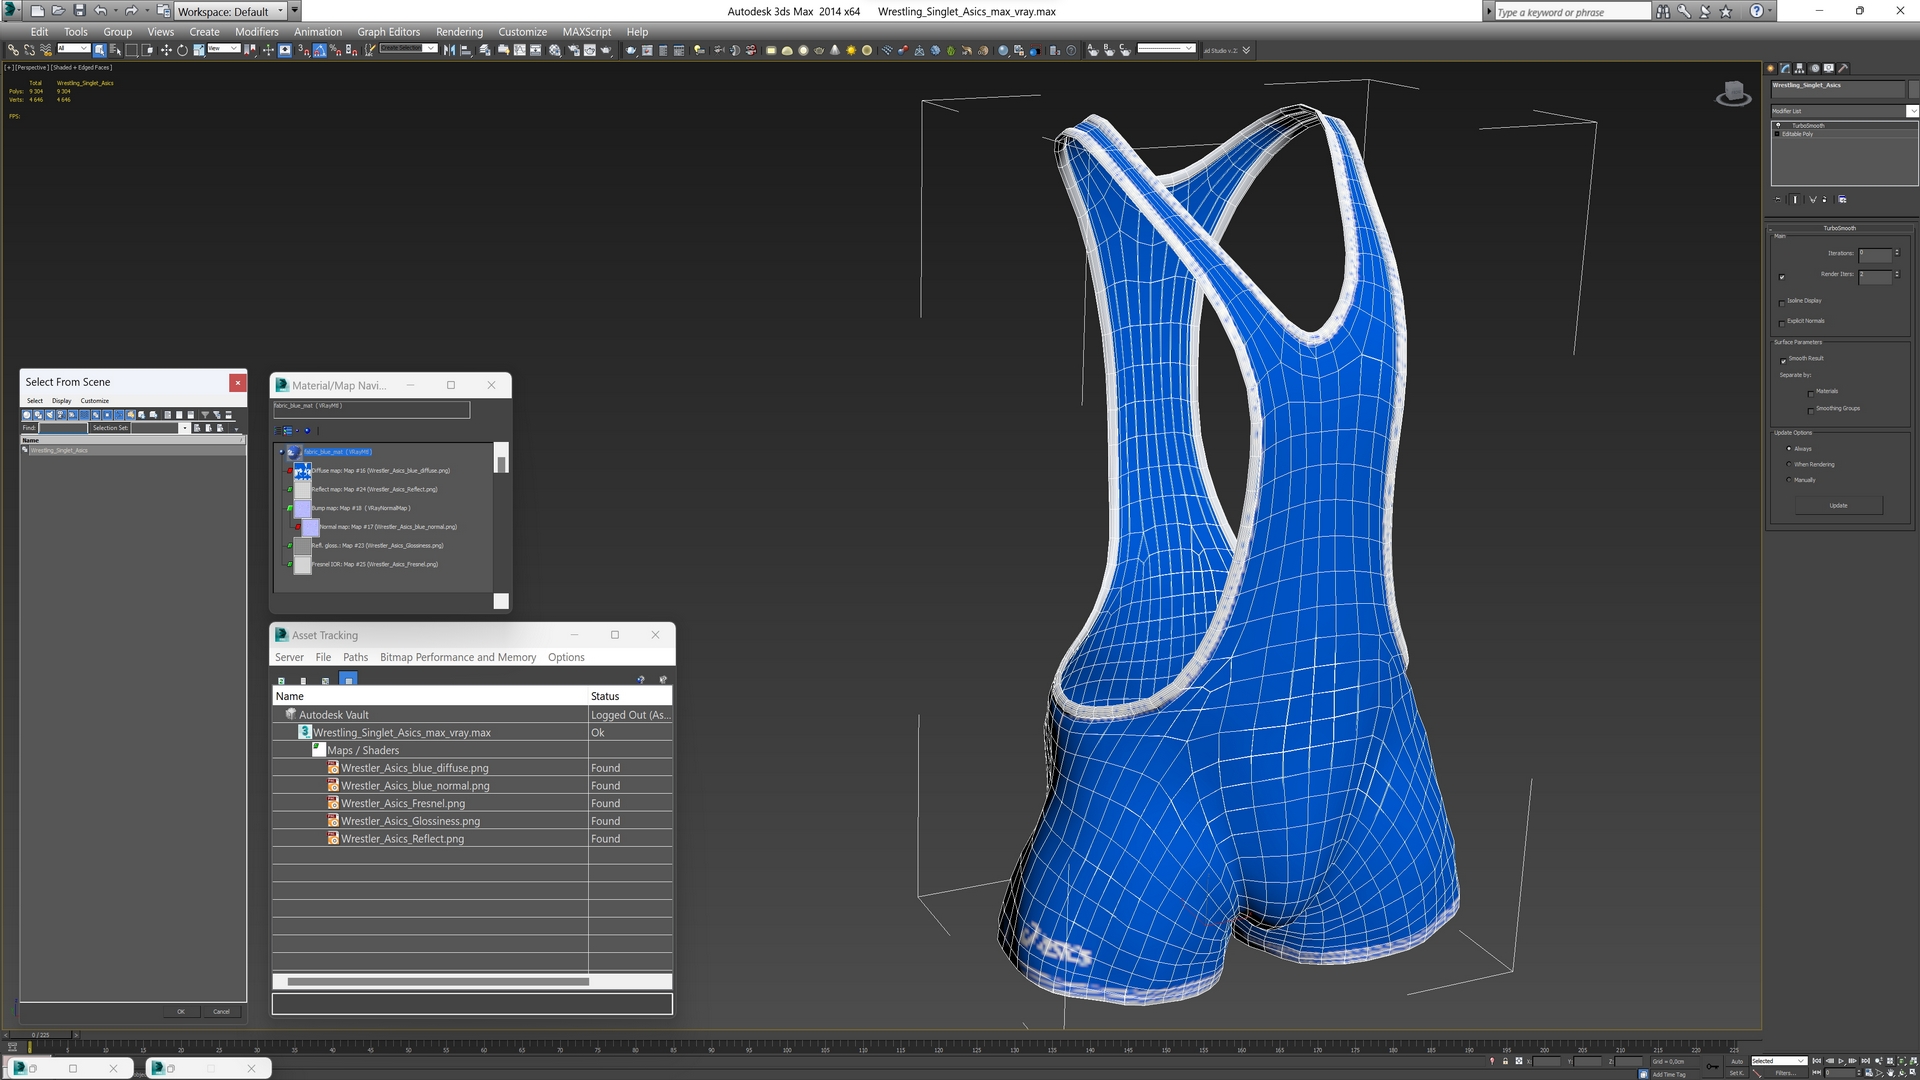Viewport: 1920px width, 1080px height.
Task: Open the Create Selection set dropdown
Action: [408, 48]
